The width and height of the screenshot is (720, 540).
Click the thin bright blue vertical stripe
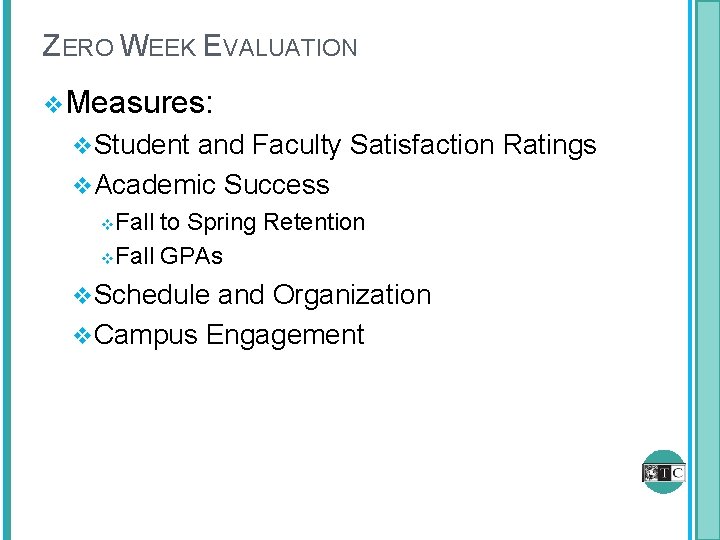point(690,270)
